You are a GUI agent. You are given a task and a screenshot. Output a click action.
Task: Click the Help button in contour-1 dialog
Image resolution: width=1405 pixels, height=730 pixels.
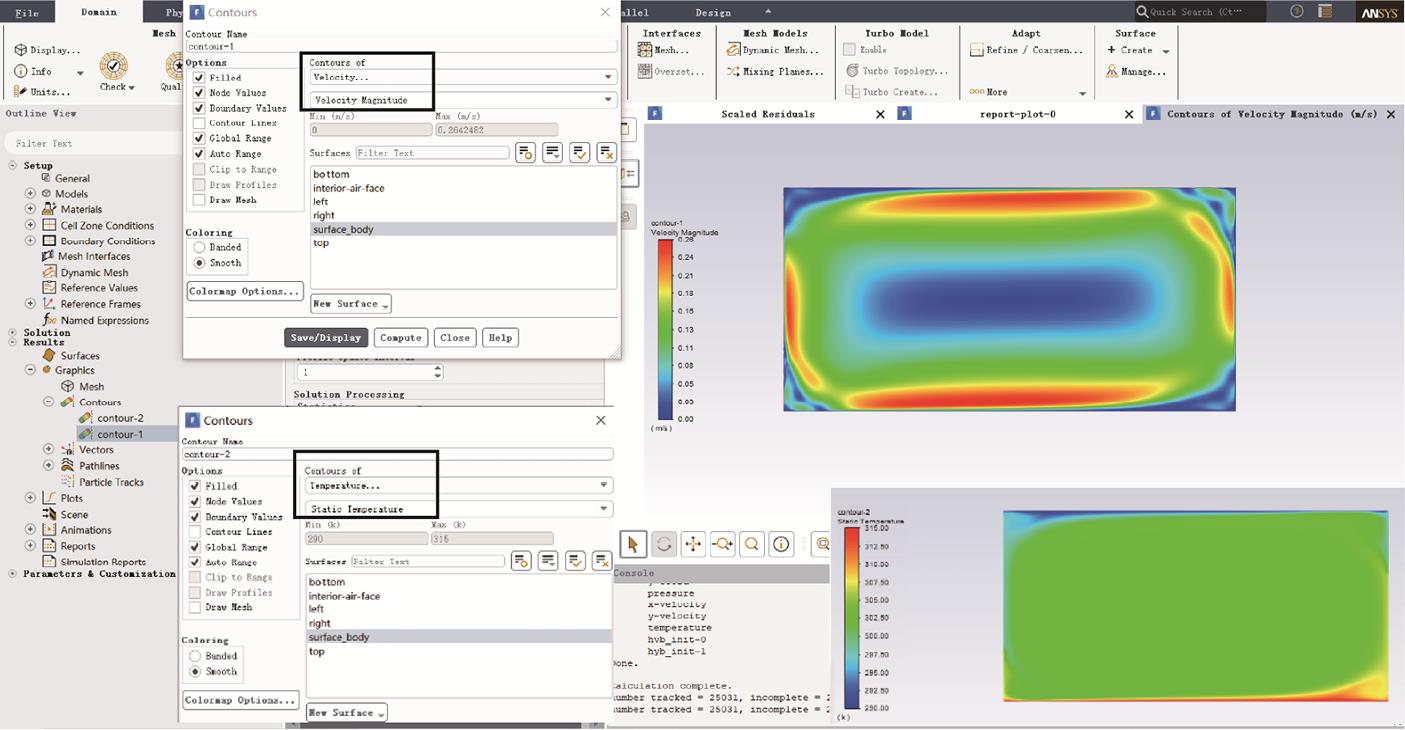click(x=500, y=338)
